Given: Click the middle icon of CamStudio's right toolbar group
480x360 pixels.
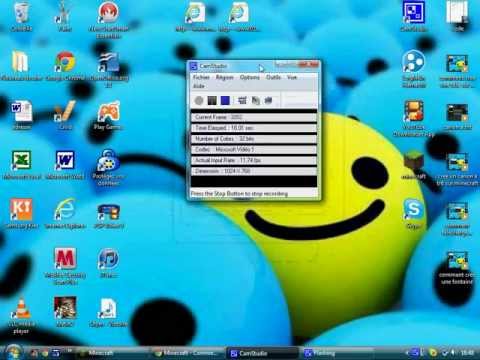Looking at the screenshot, I should [x=256, y=100].
